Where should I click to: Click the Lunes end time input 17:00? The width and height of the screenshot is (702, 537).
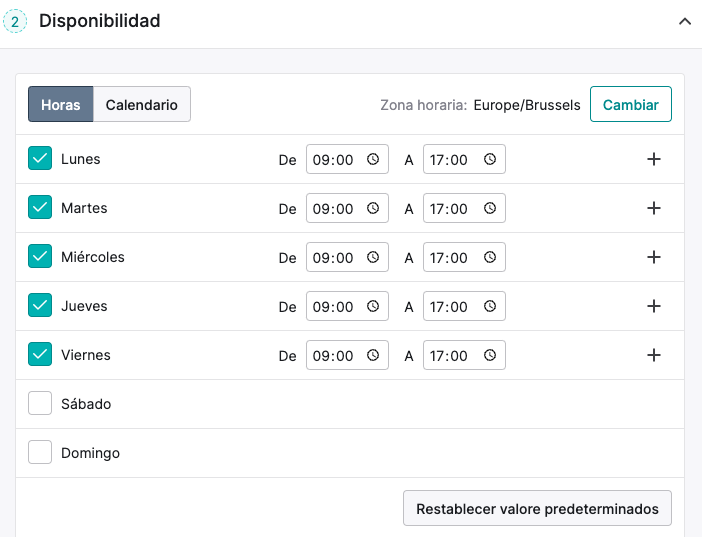464,159
